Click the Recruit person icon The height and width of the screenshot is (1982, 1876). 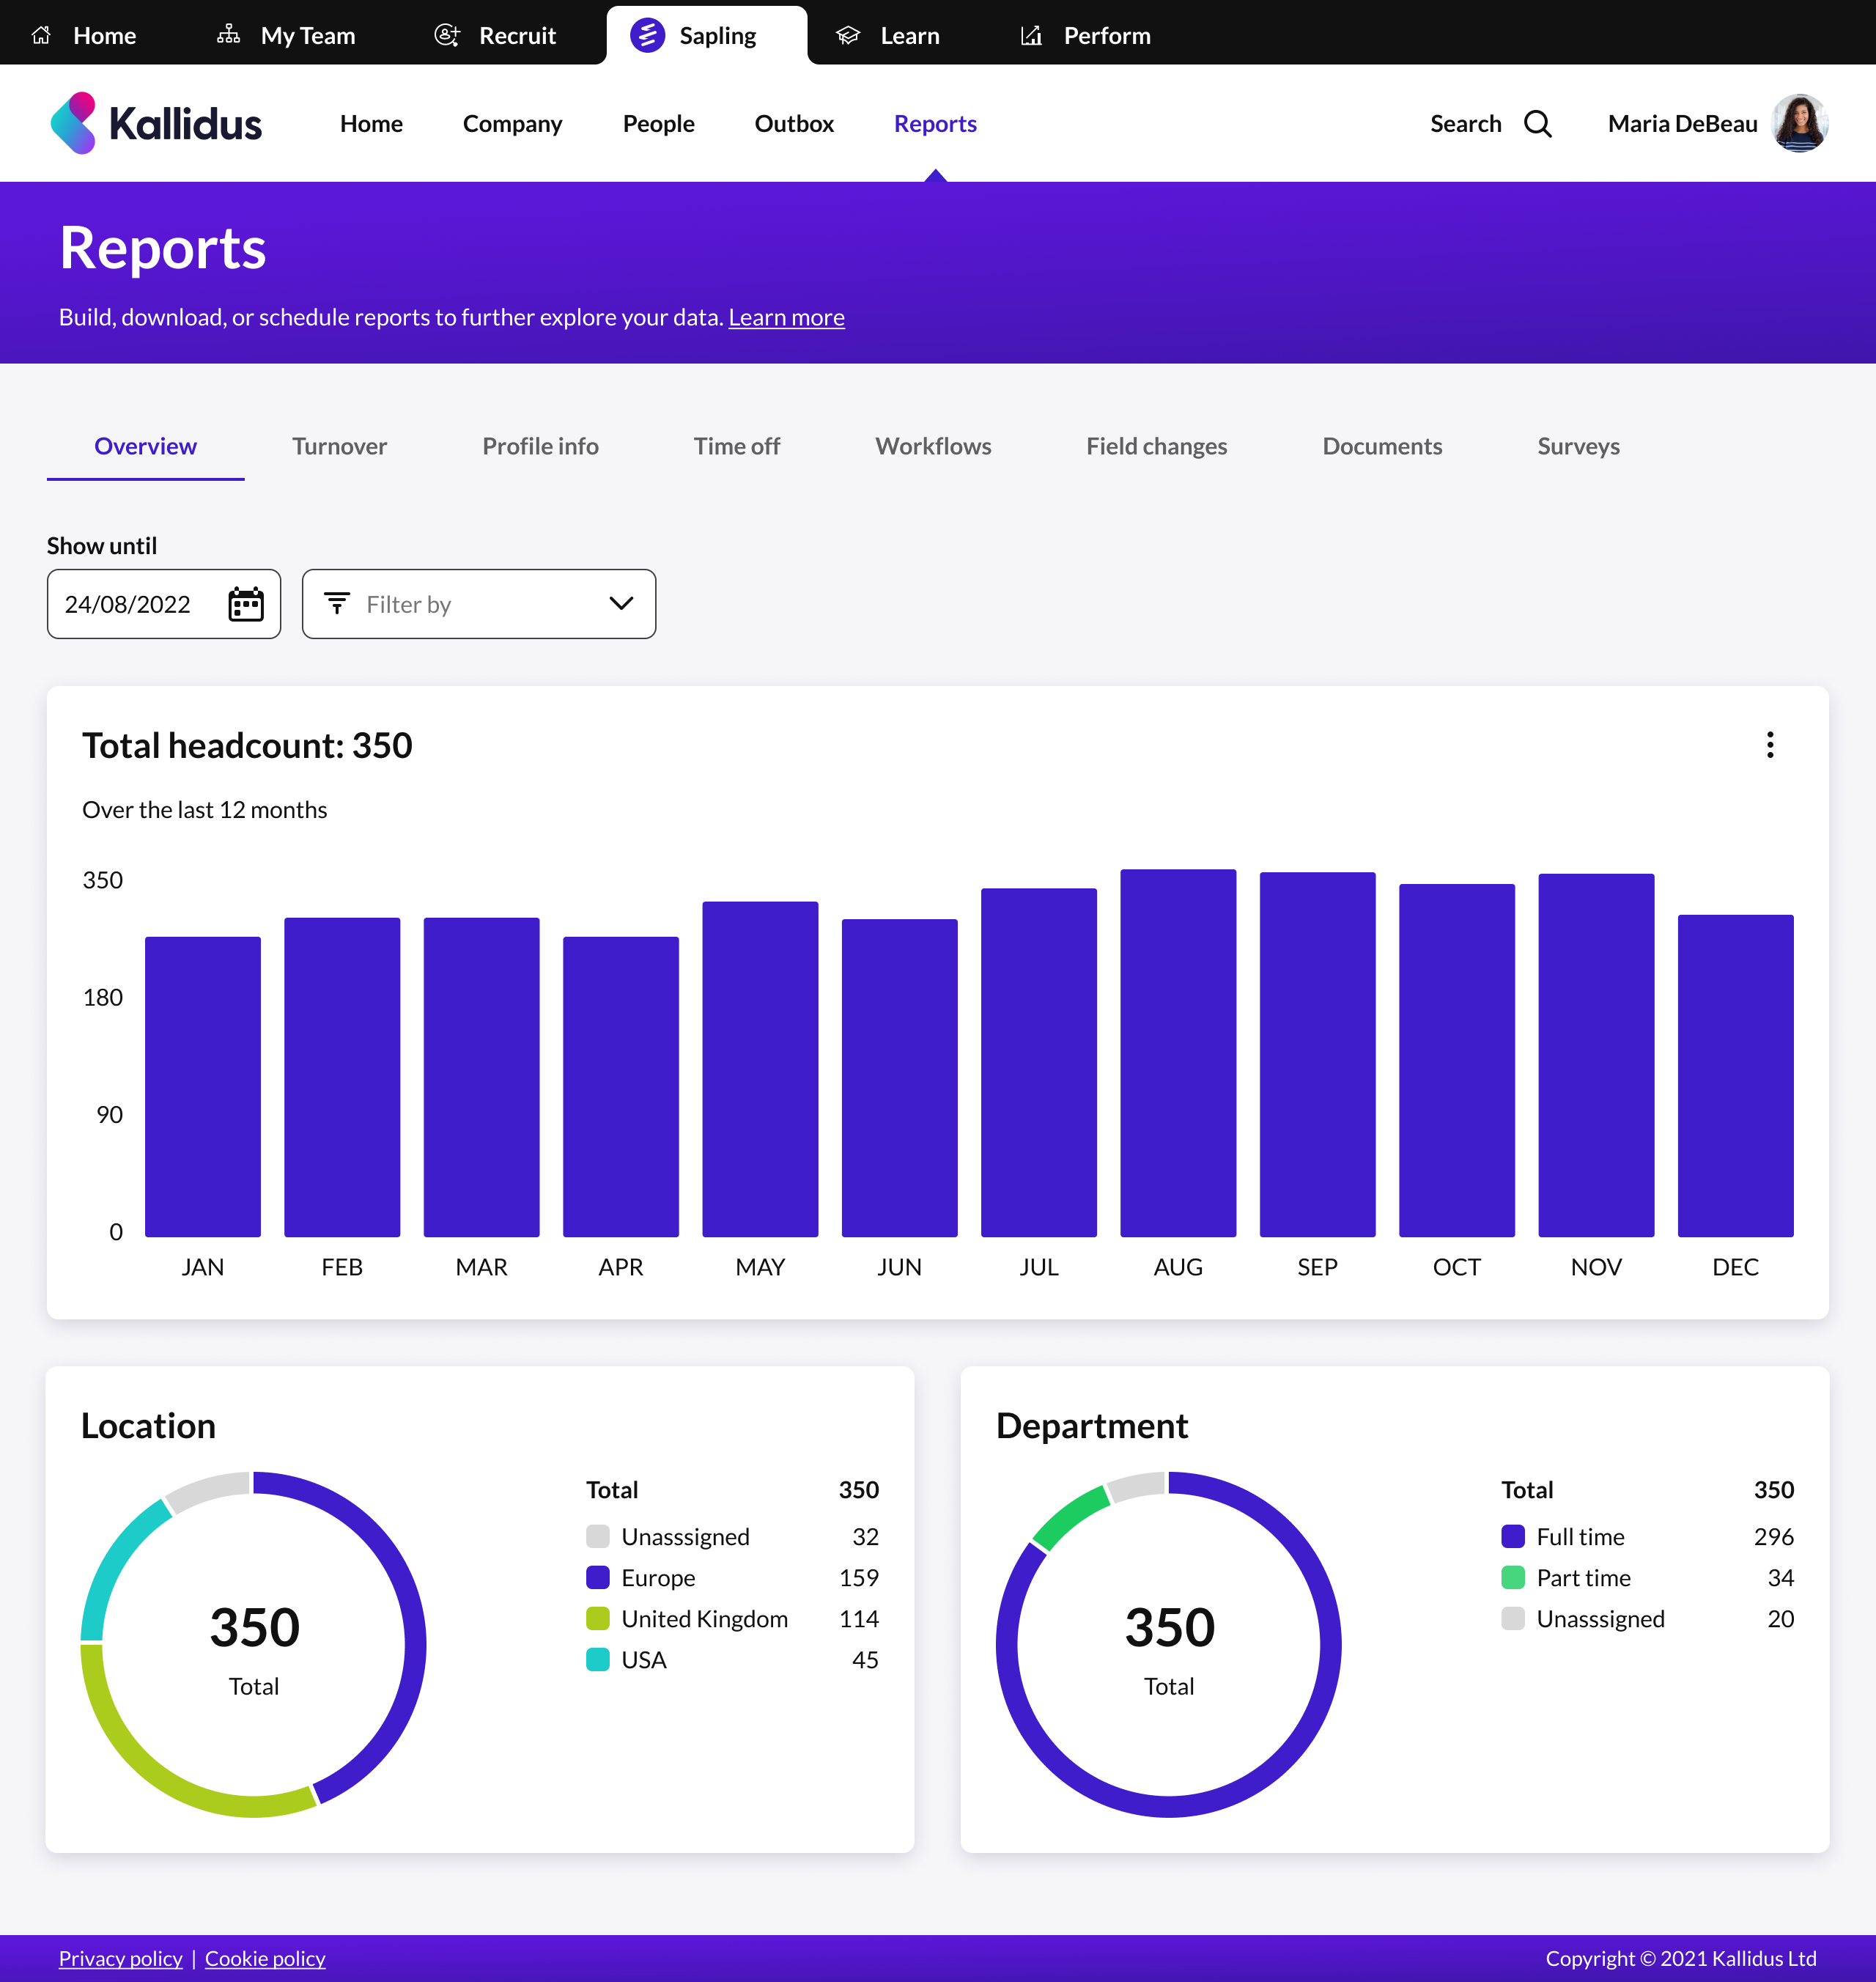point(447,35)
